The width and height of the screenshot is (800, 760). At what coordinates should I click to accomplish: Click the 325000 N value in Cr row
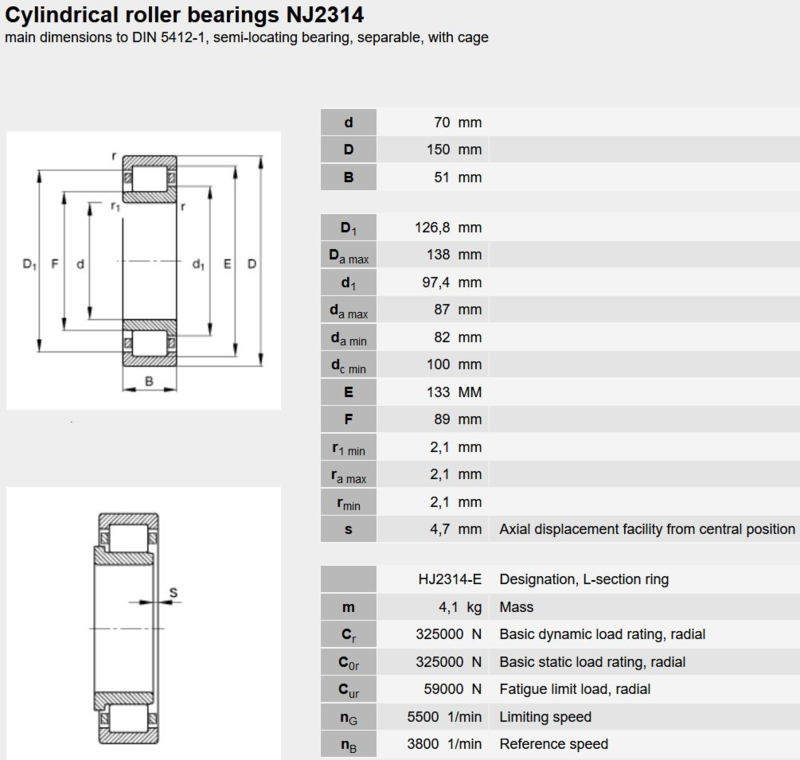tap(448, 634)
